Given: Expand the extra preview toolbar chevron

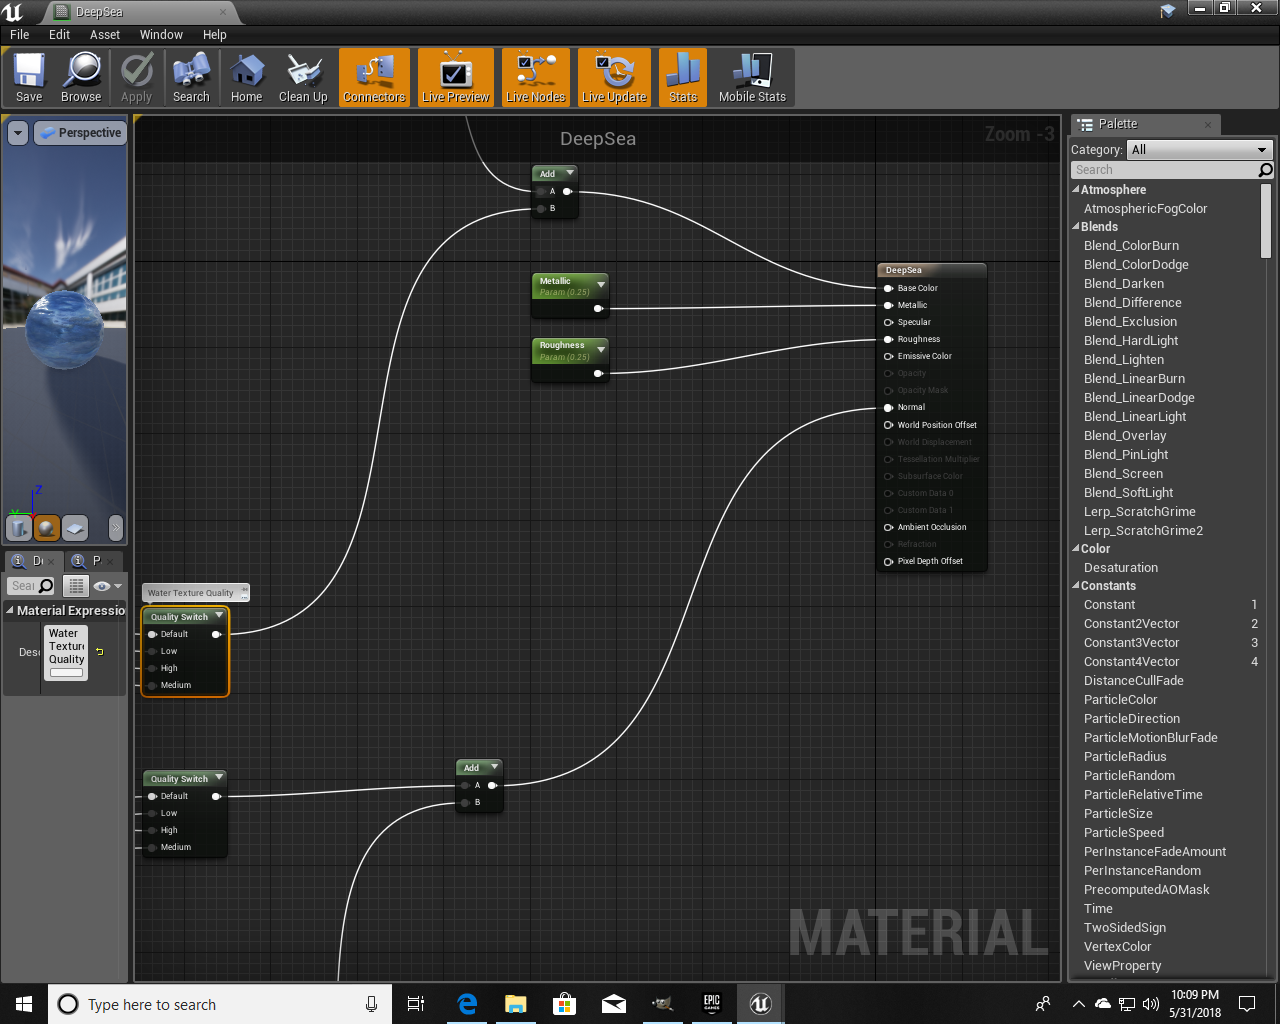Looking at the screenshot, I should pyautogui.click(x=116, y=527).
